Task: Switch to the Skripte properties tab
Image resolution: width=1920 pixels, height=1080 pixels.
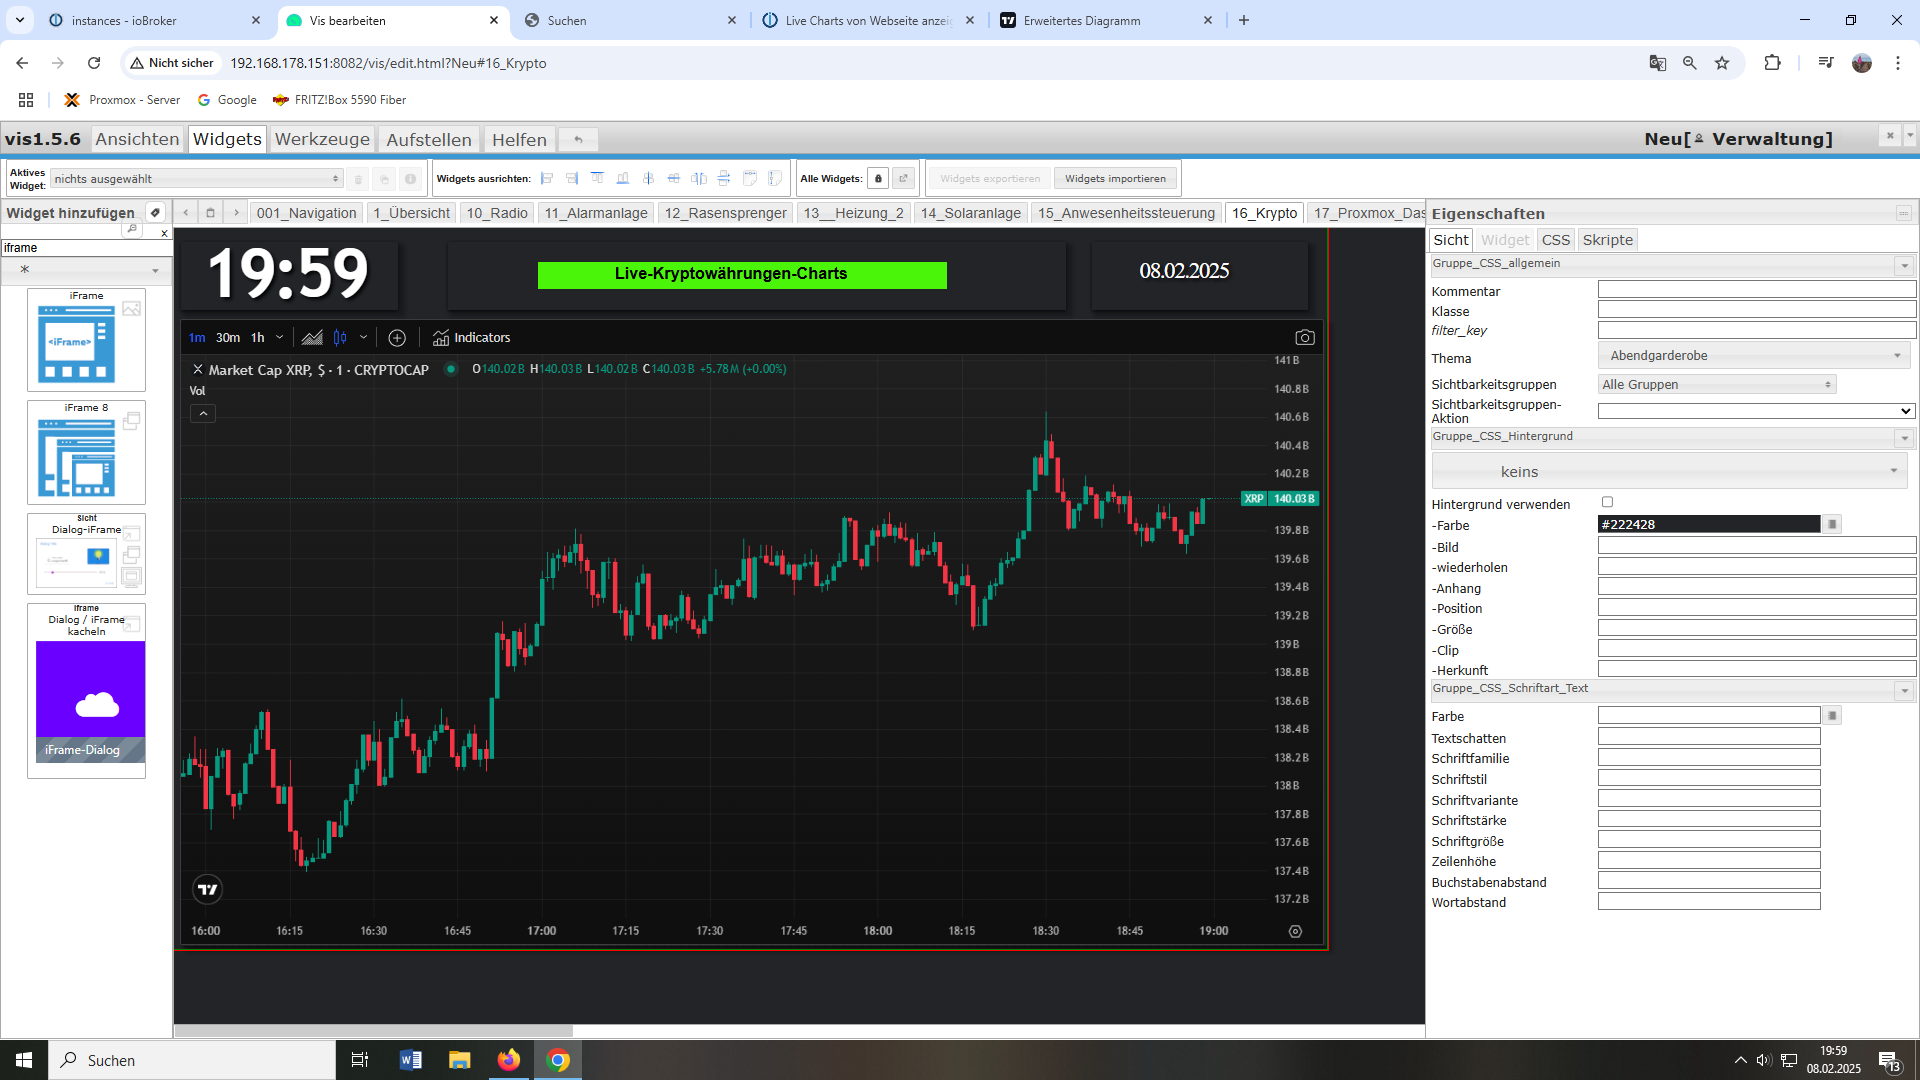Action: point(1607,240)
